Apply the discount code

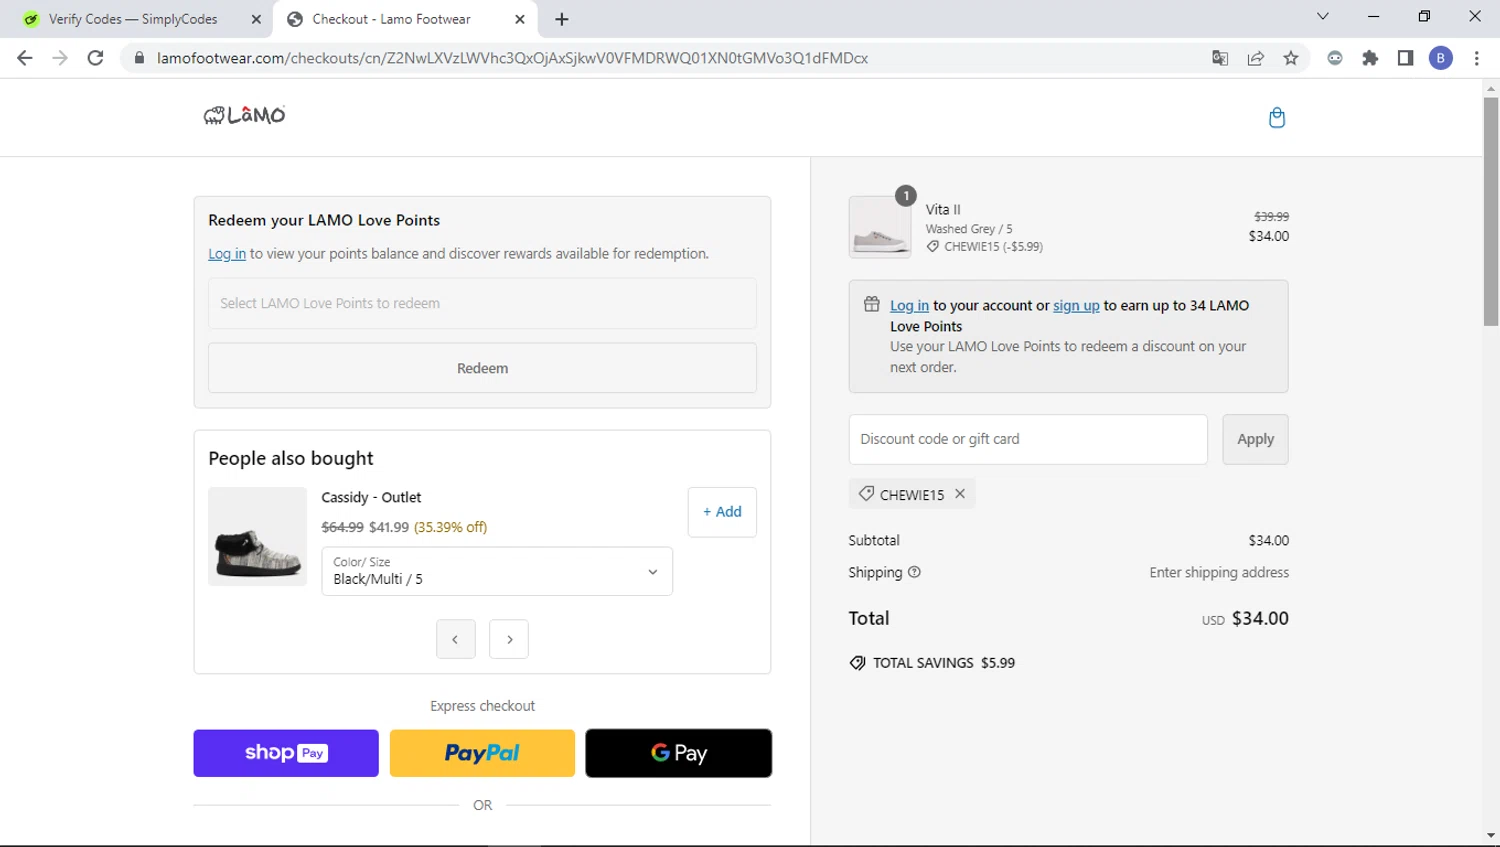click(1255, 439)
